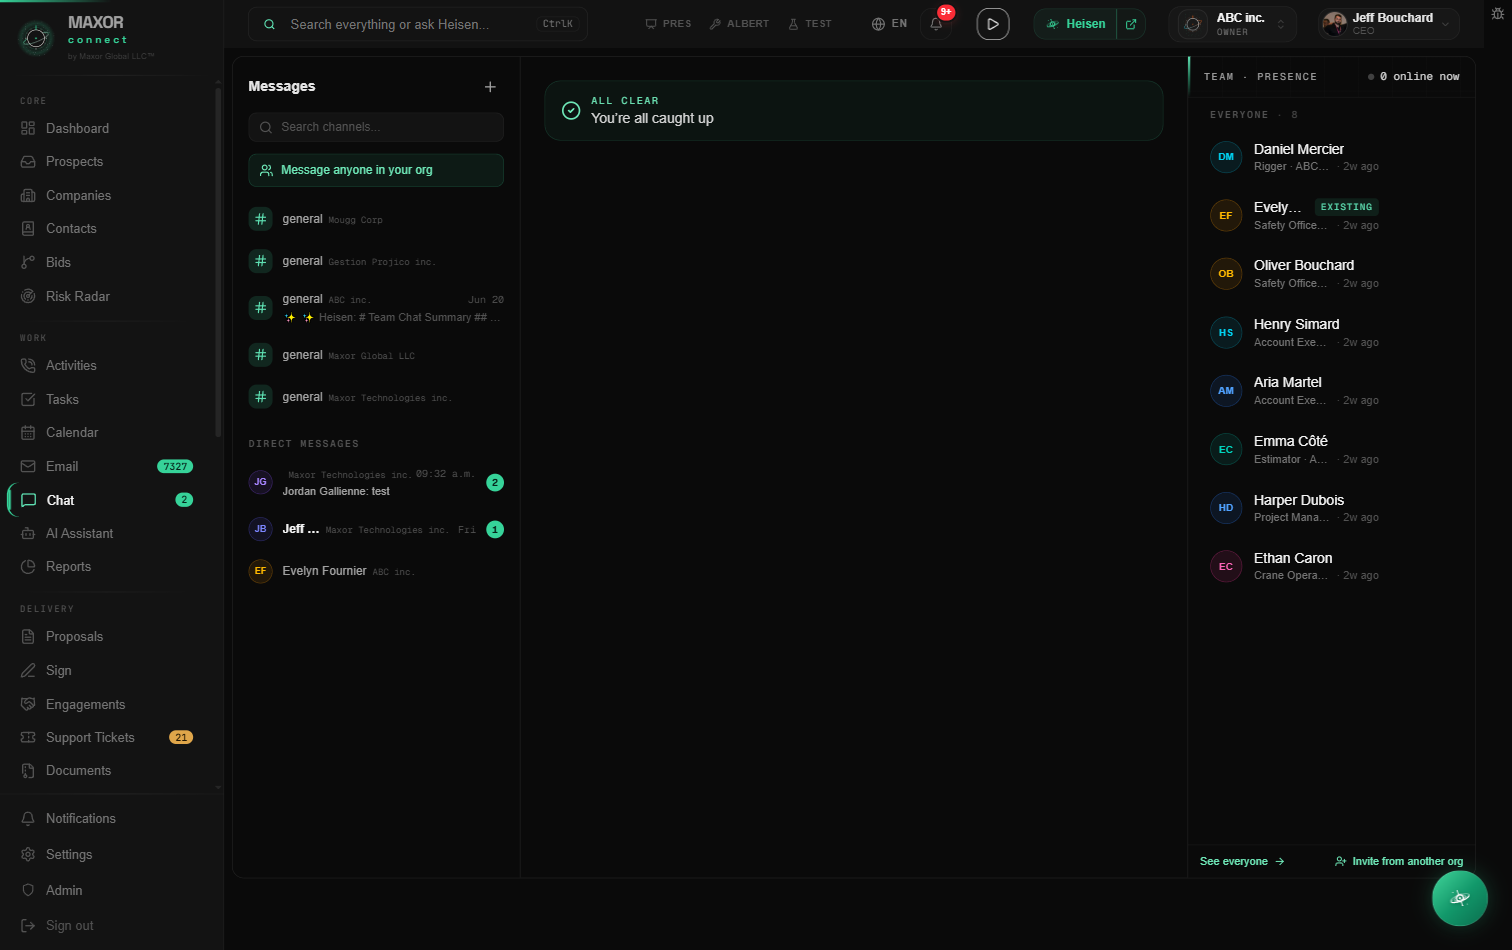Open the Jeff direct message from Fri
The image size is (1512, 950).
pyautogui.click(x=376, y=529)
